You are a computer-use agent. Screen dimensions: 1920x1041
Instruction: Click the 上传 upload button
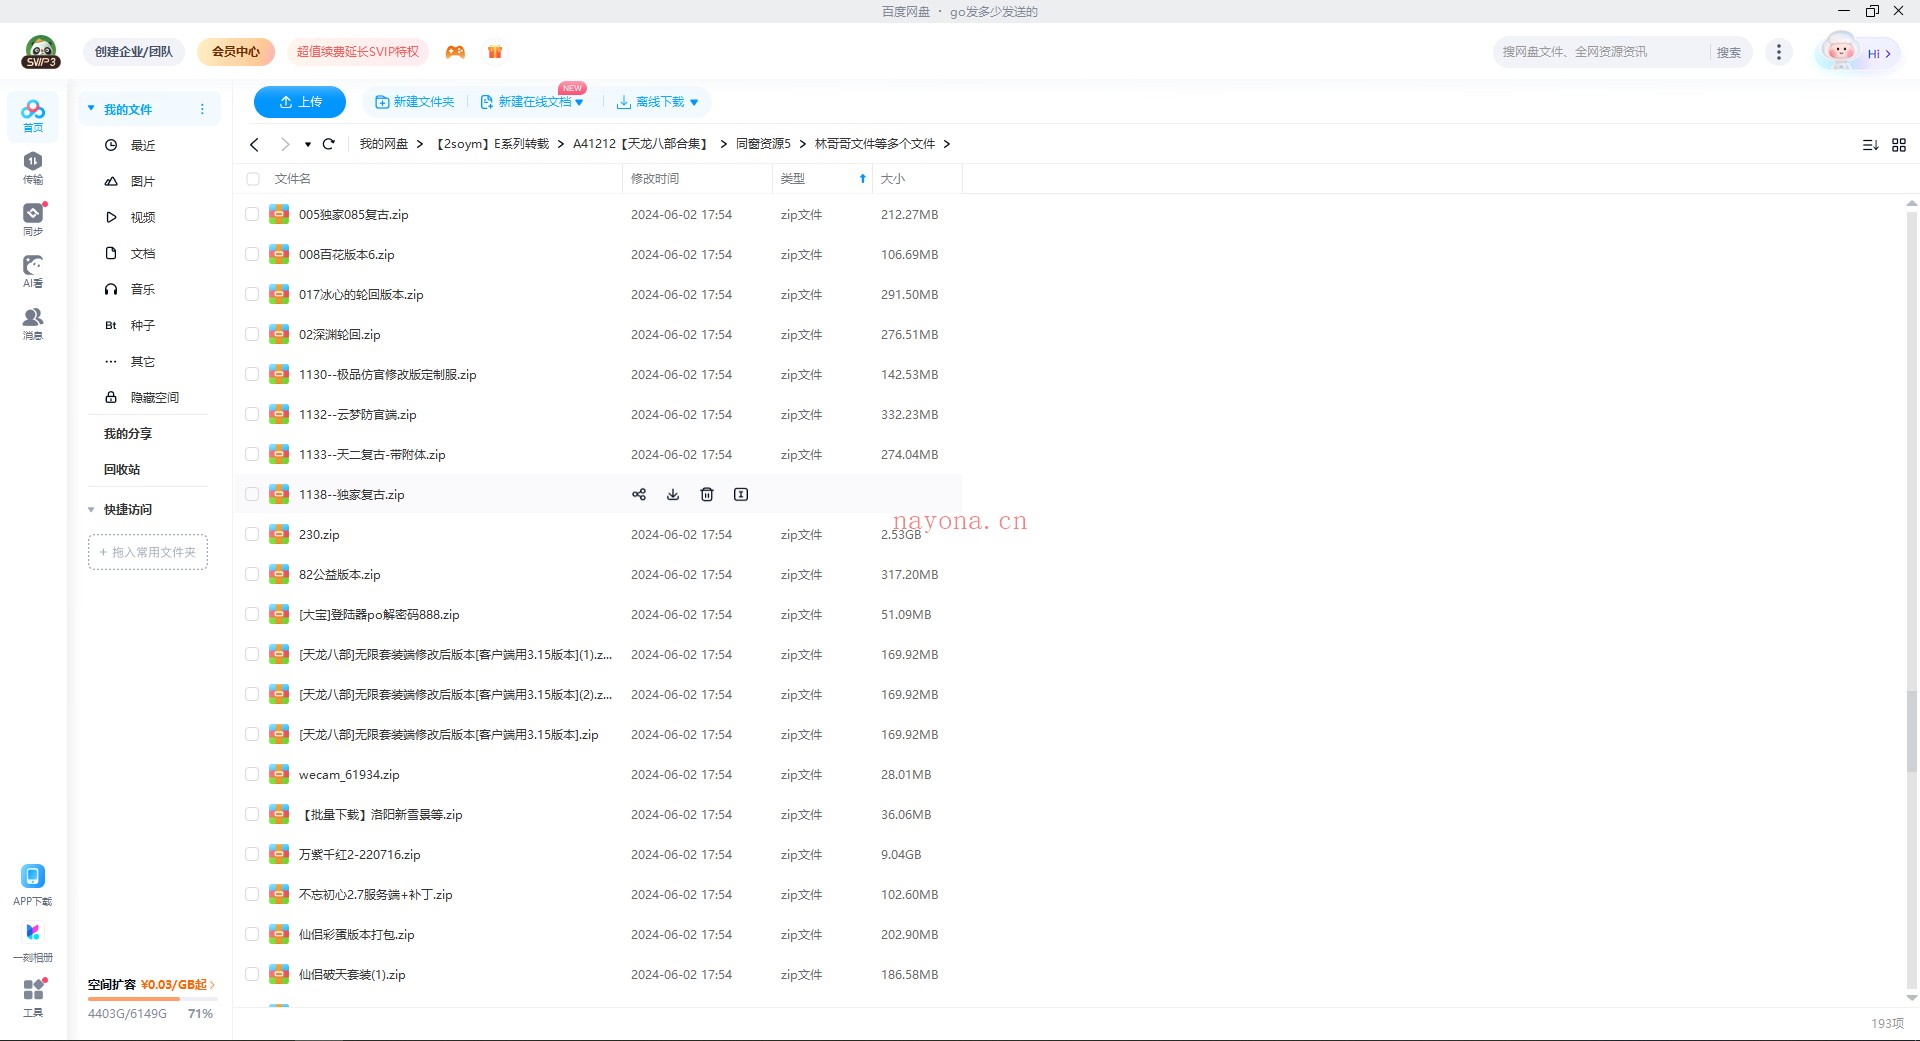pos(300,102)
